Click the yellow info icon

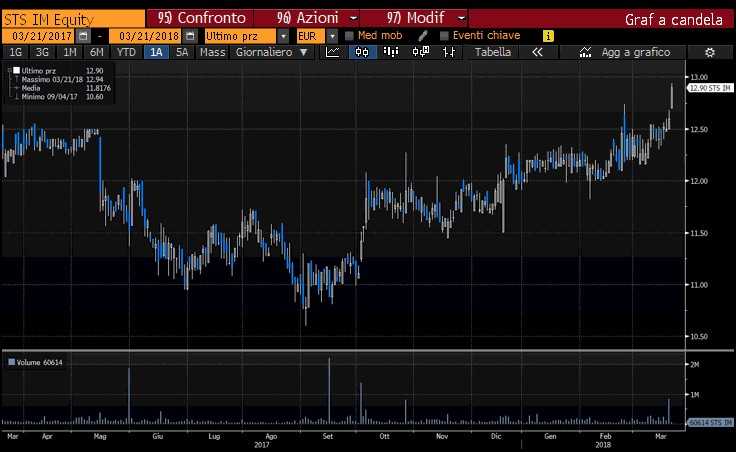[x=548, y=36]
